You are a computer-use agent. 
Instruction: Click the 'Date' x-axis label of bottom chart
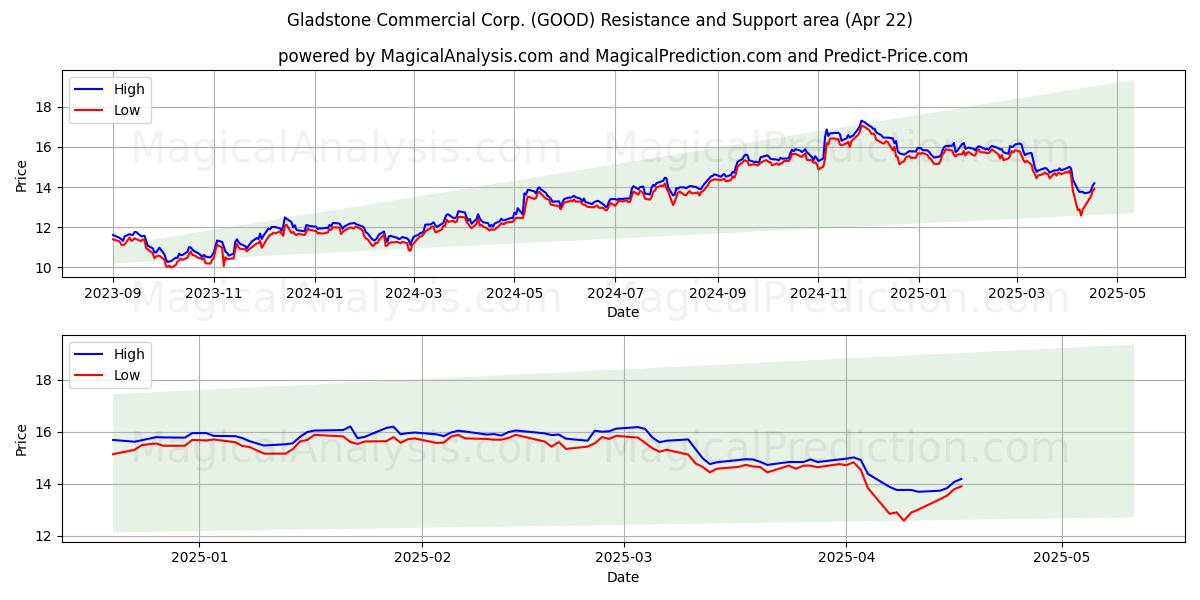tap(623, 577)
